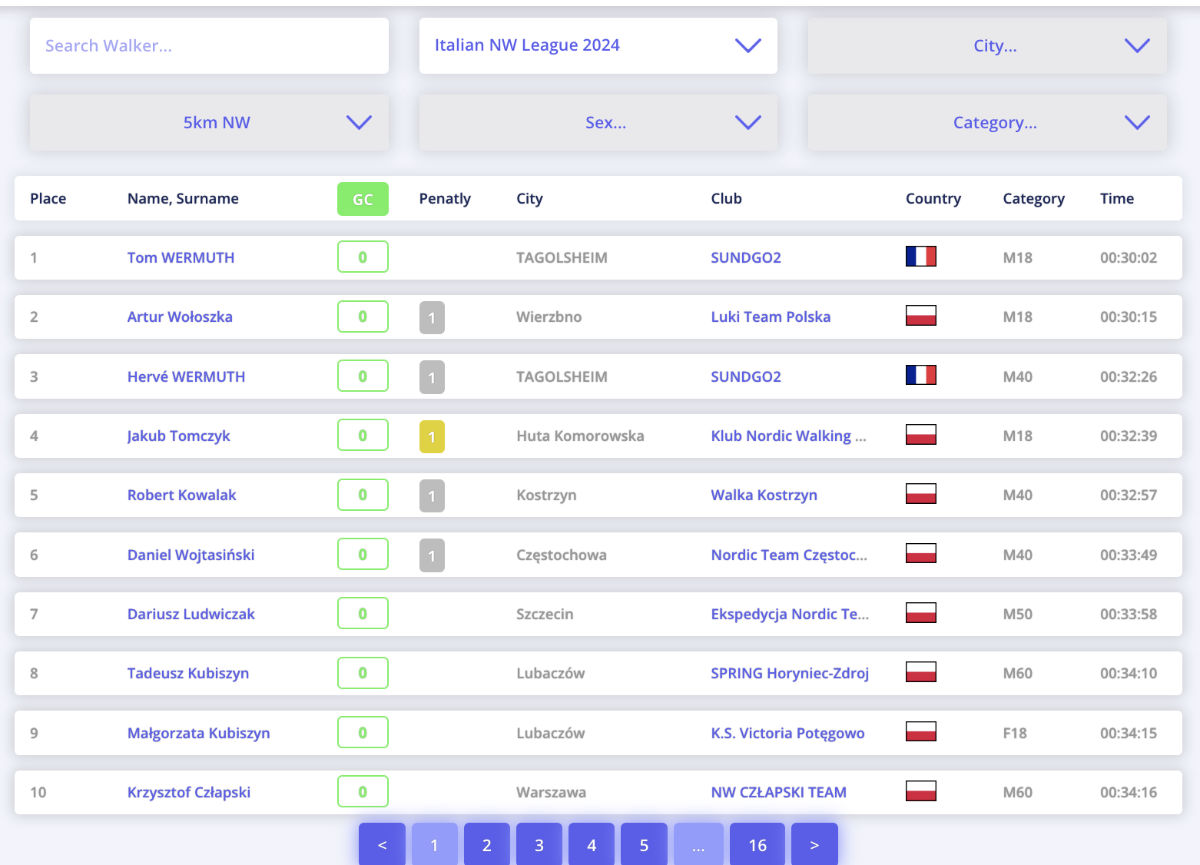Screen dimensions: 1200x865
Task: Go to the next results page arrow
Action: [x=814, y=845]
